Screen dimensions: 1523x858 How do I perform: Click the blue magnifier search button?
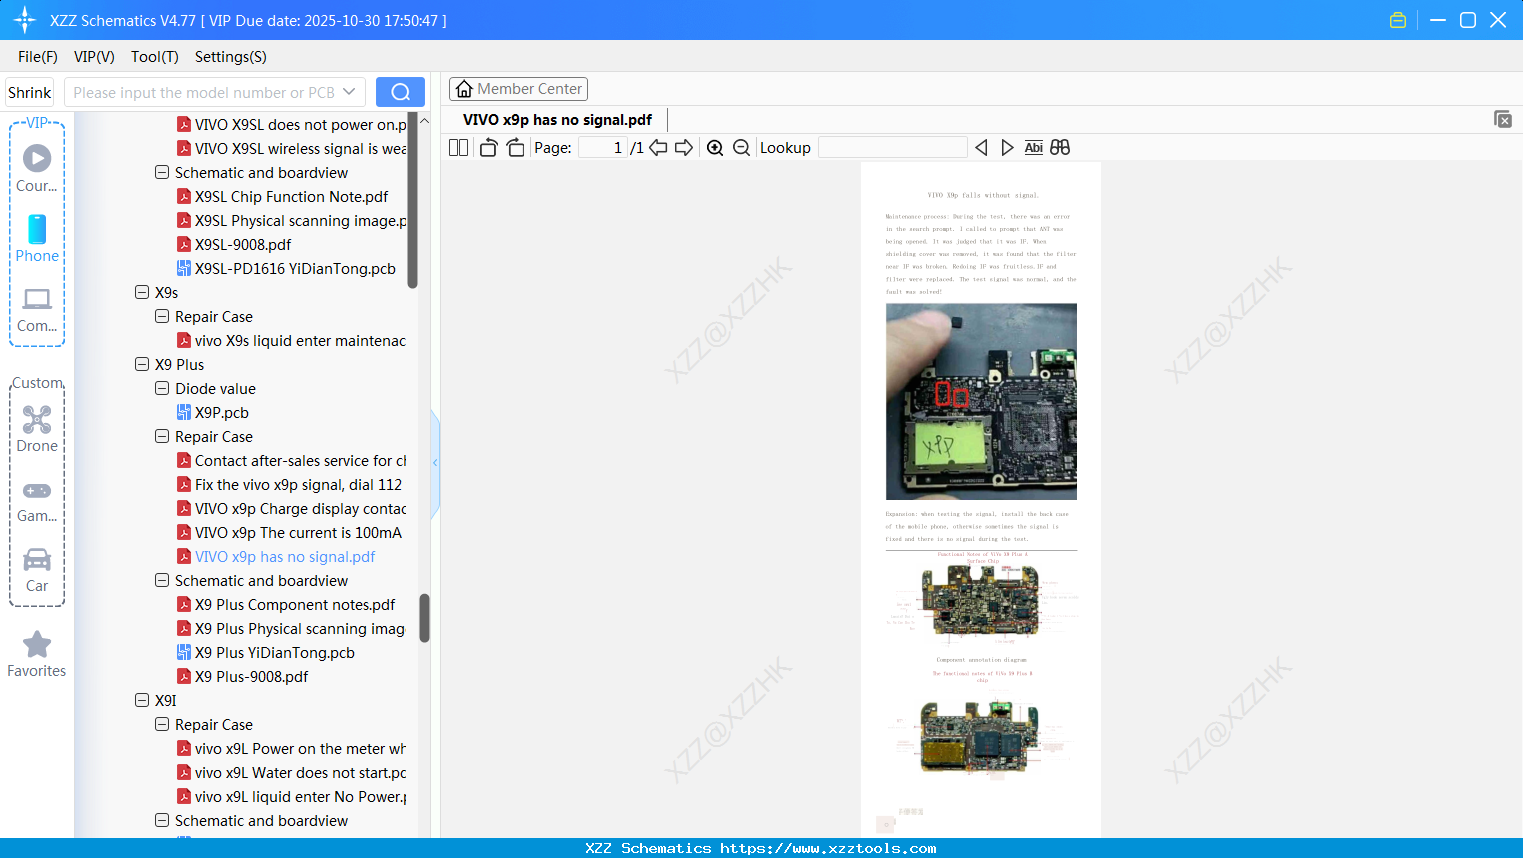coord(400,92)
